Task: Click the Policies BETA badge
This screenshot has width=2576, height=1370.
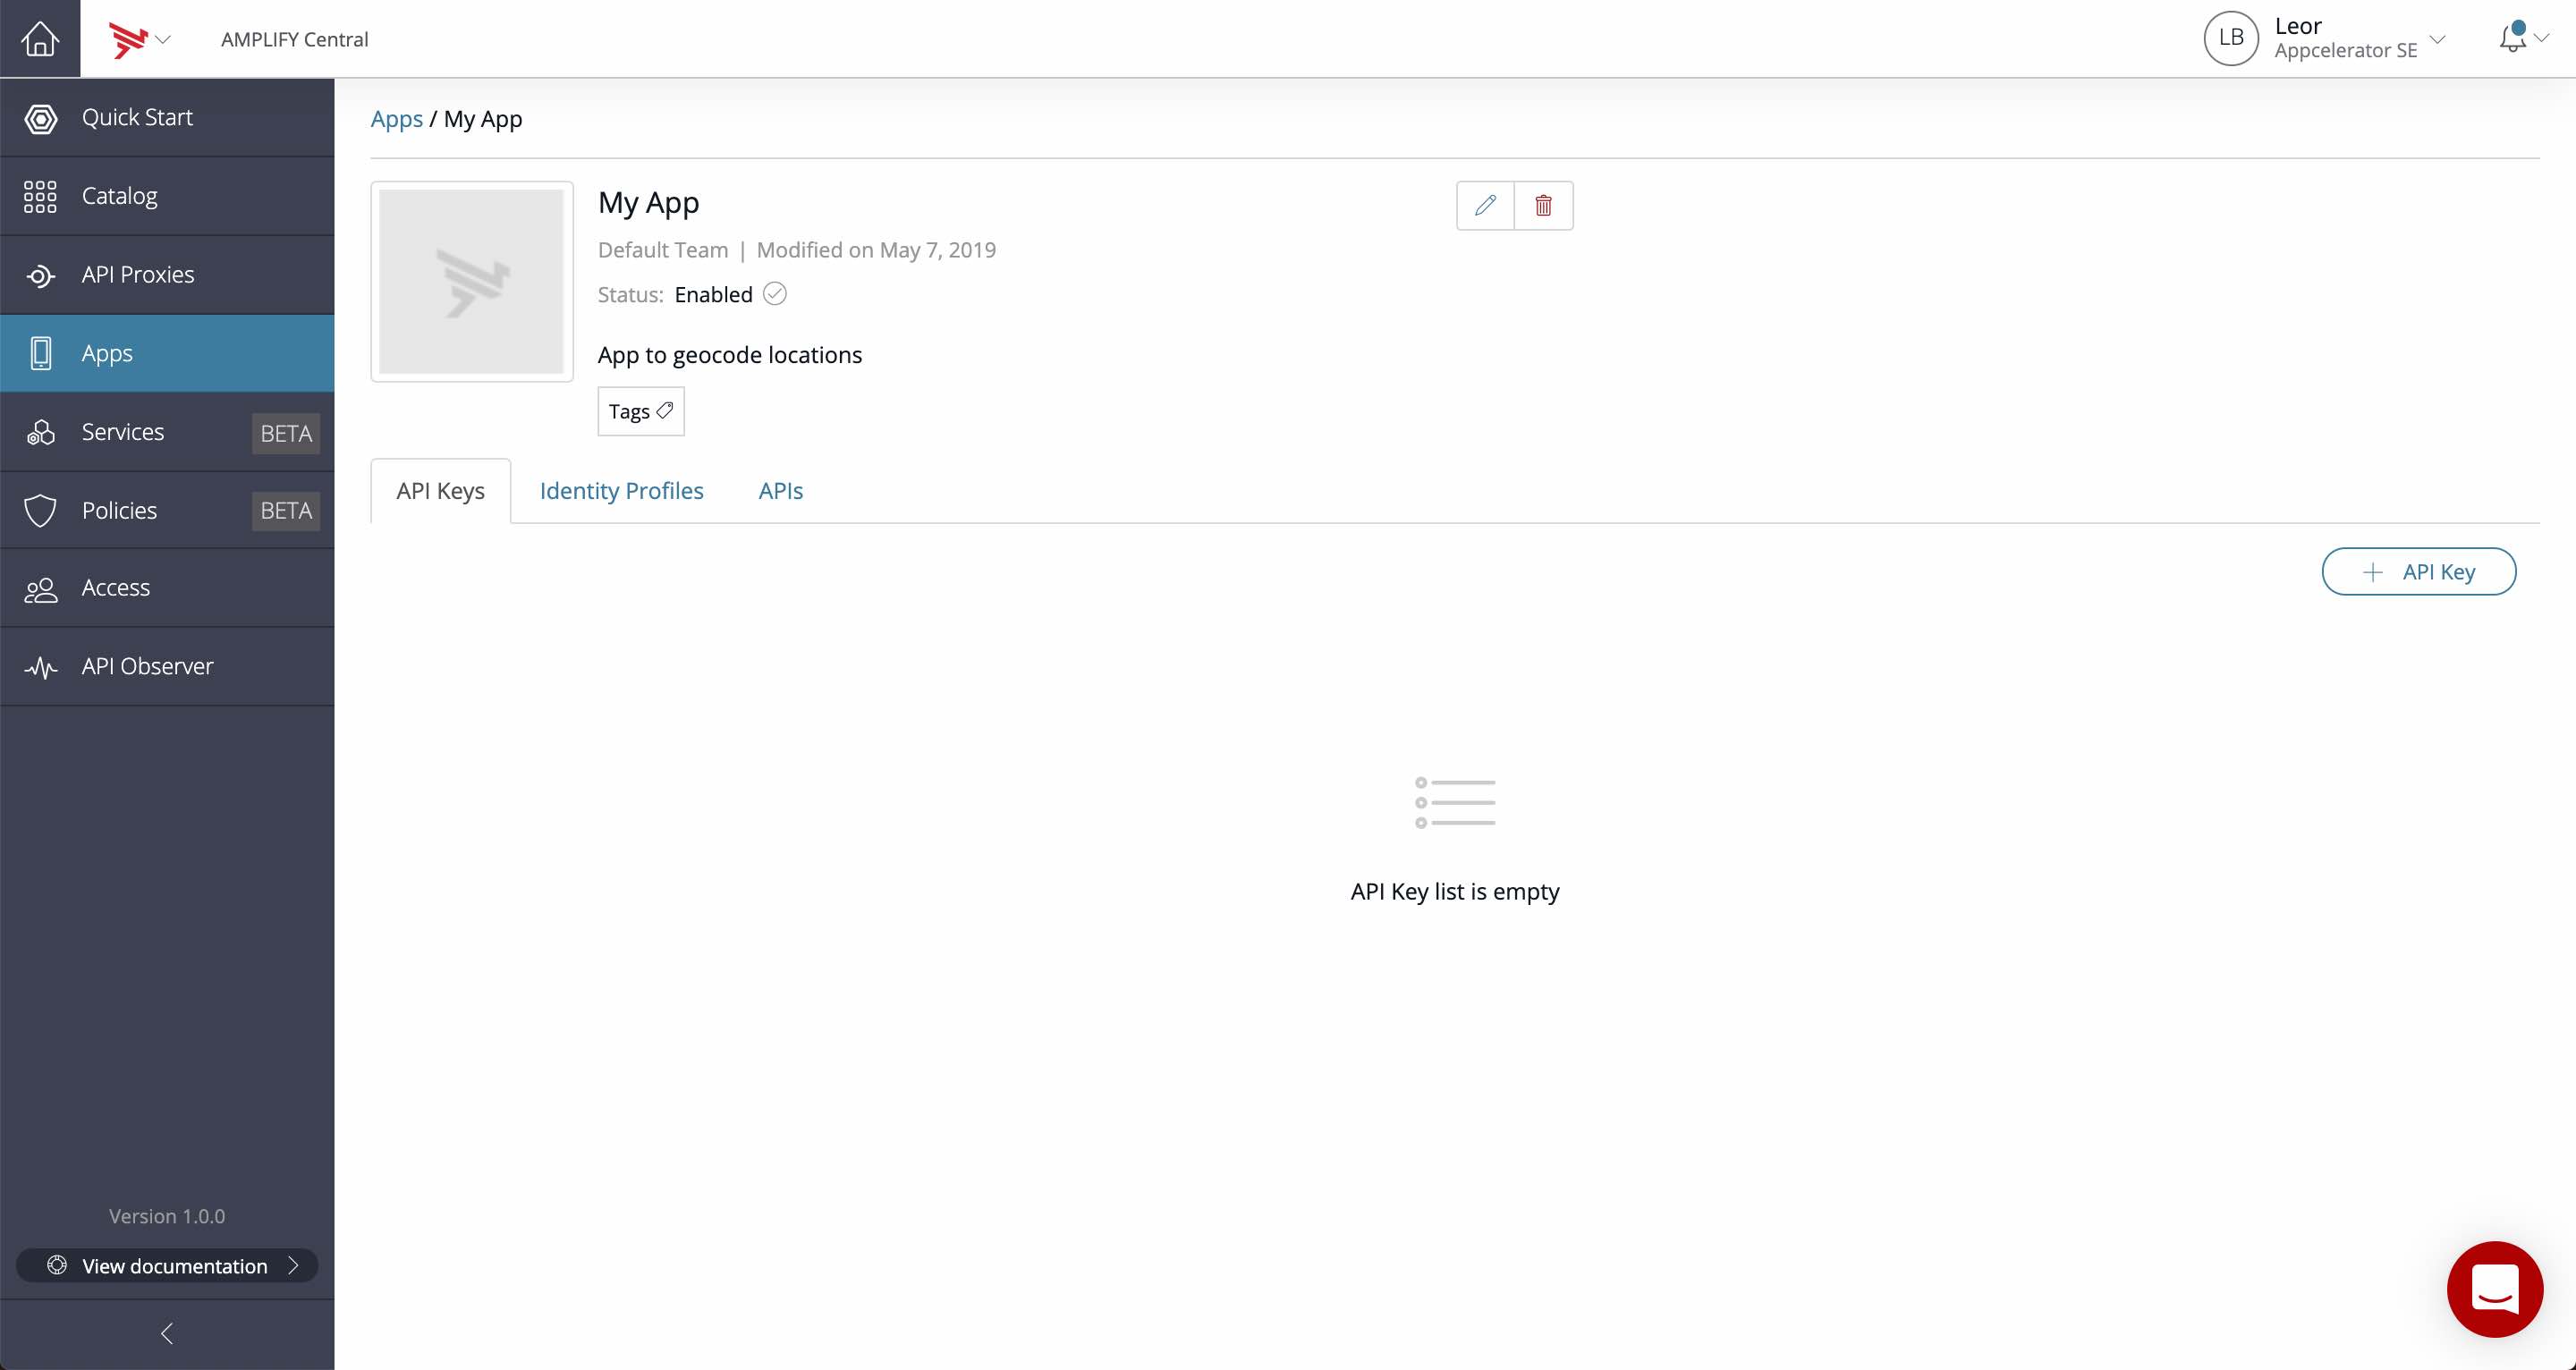Action: click(286, 511)
